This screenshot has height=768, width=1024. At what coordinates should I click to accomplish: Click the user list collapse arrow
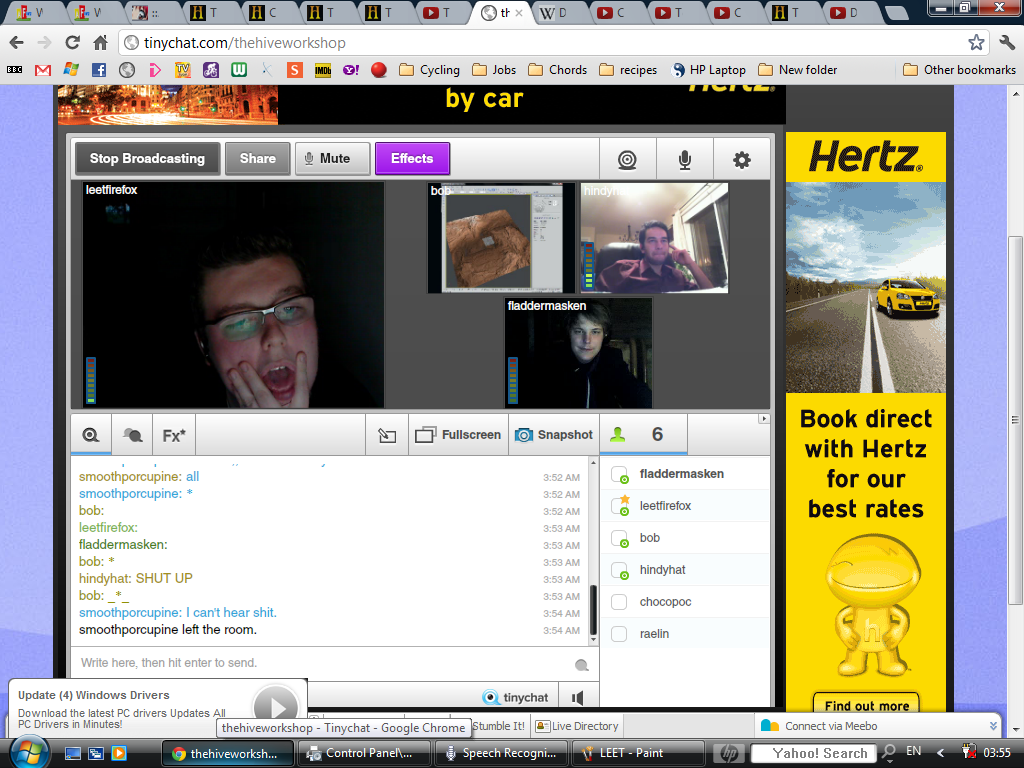point(763,419)
